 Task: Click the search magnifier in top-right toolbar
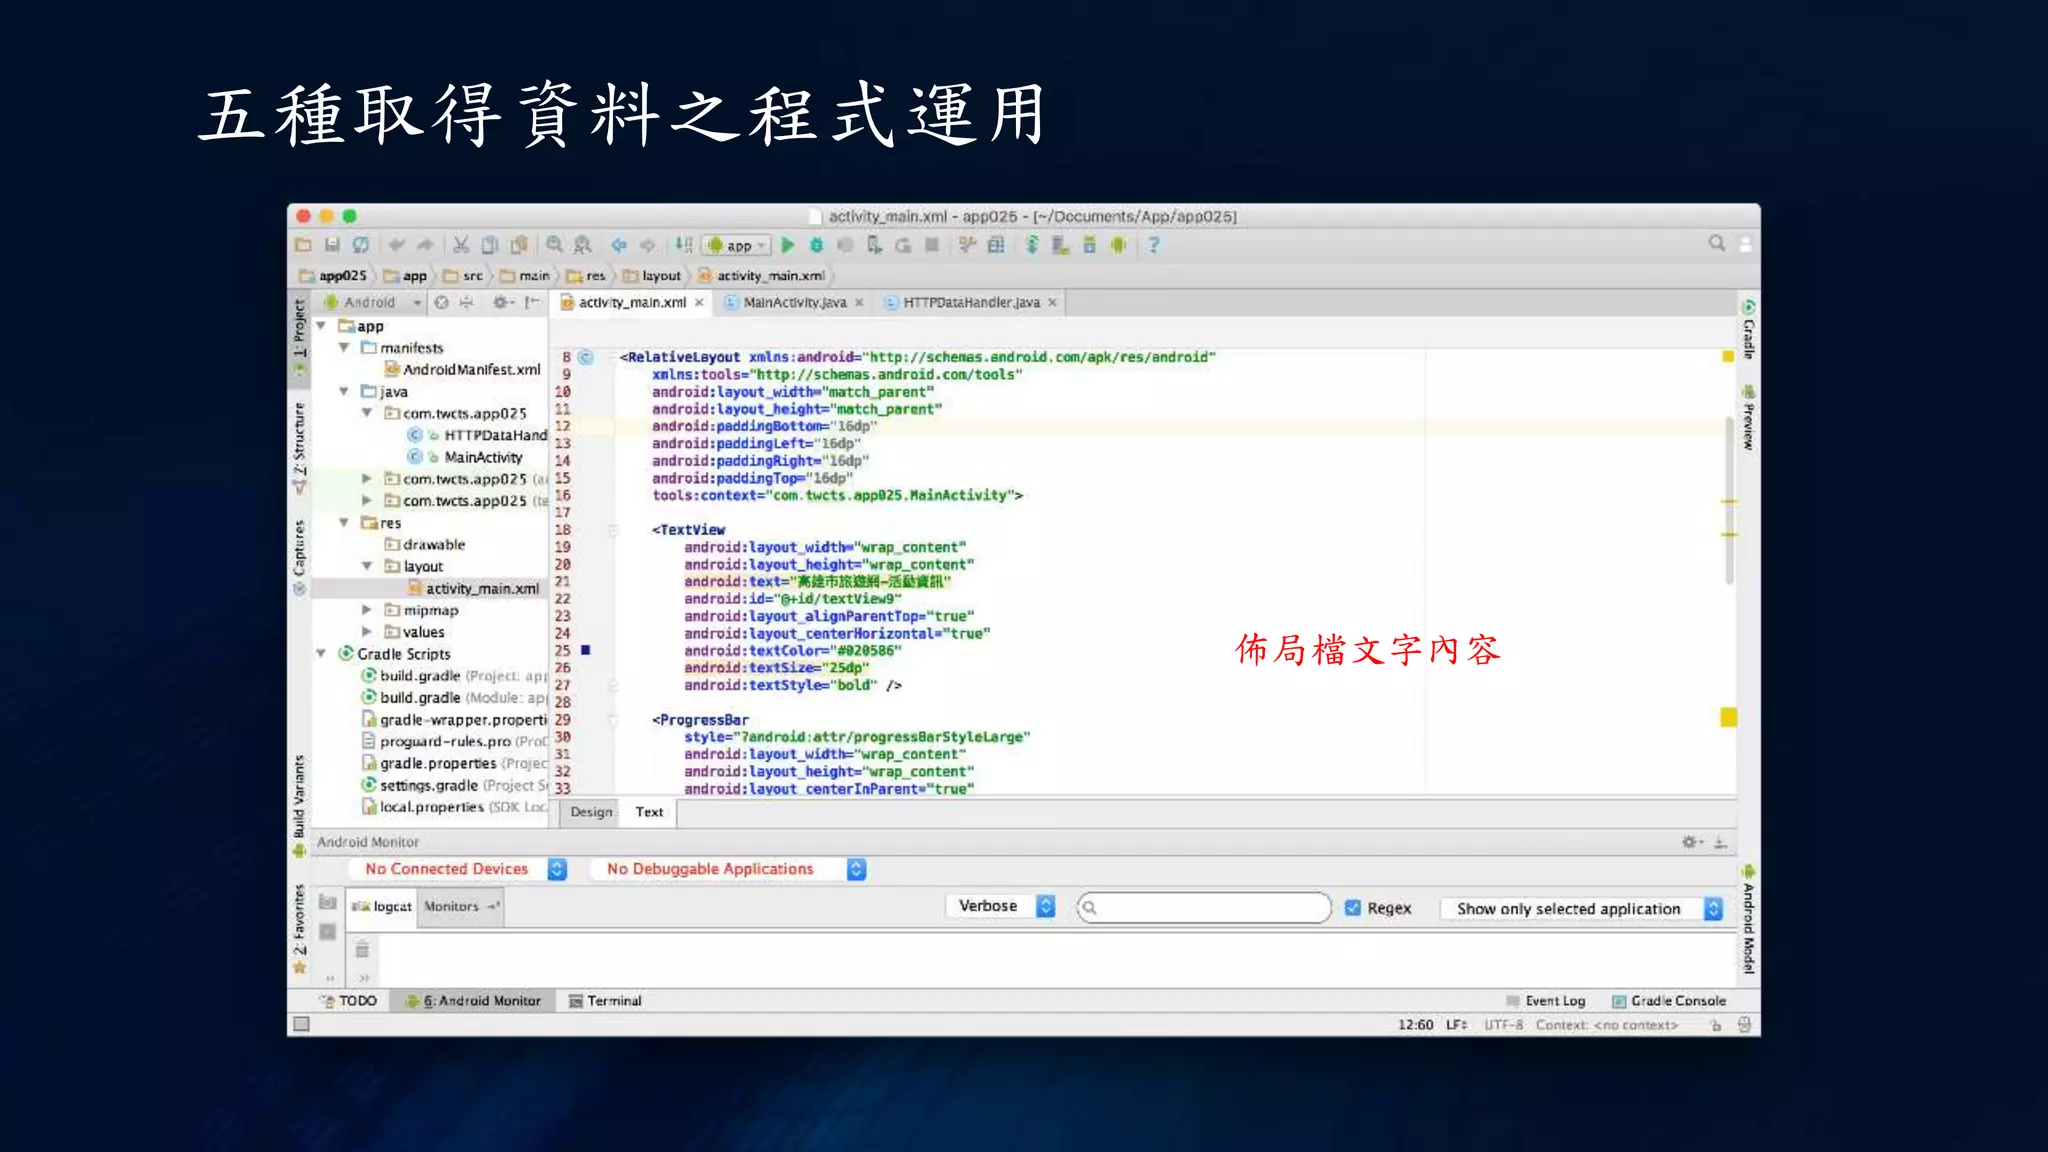point(1716,243)
